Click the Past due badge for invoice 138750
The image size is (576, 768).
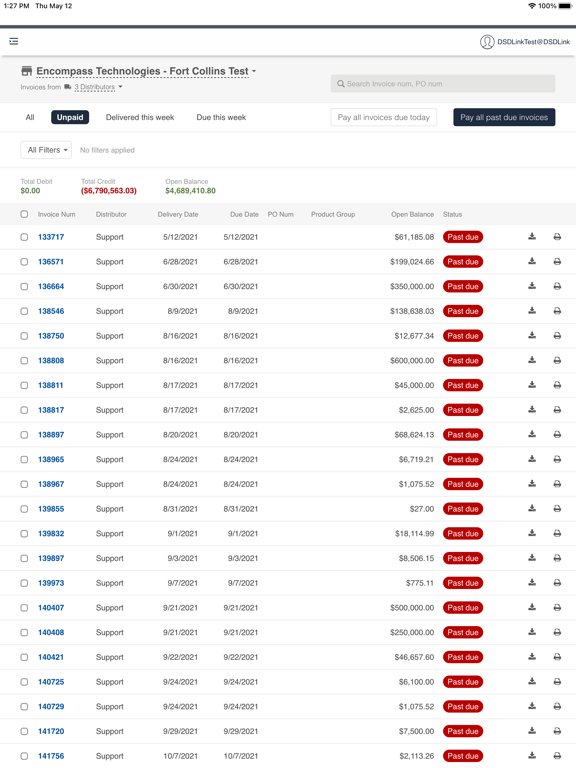click(463, 336)
